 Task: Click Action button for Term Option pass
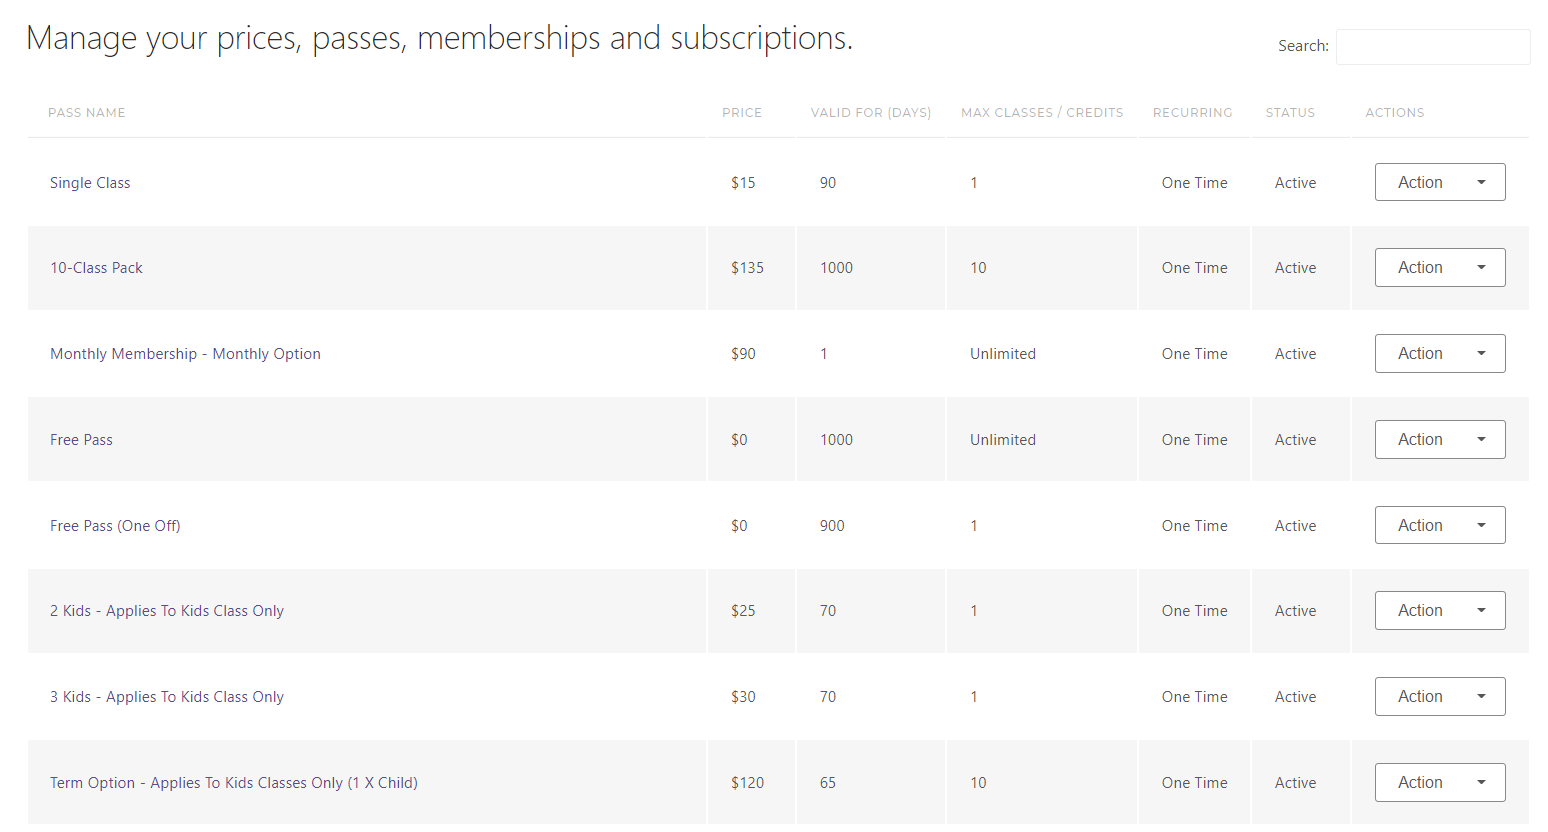coord(1439,782)
